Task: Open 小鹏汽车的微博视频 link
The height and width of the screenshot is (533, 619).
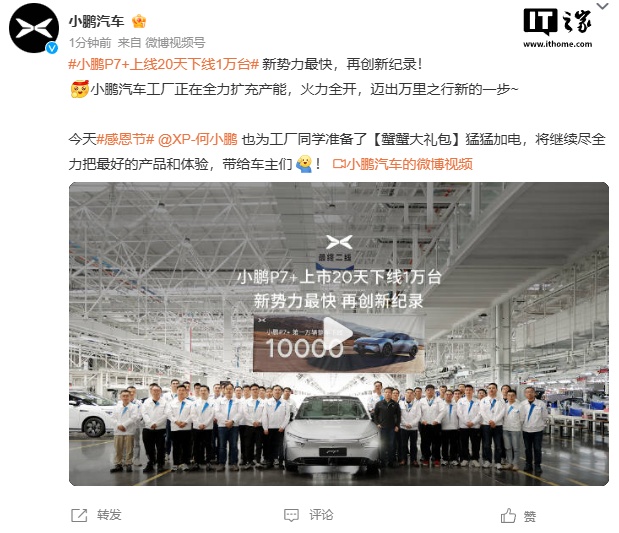Action: pyautogui.click(x=410, y=164)
